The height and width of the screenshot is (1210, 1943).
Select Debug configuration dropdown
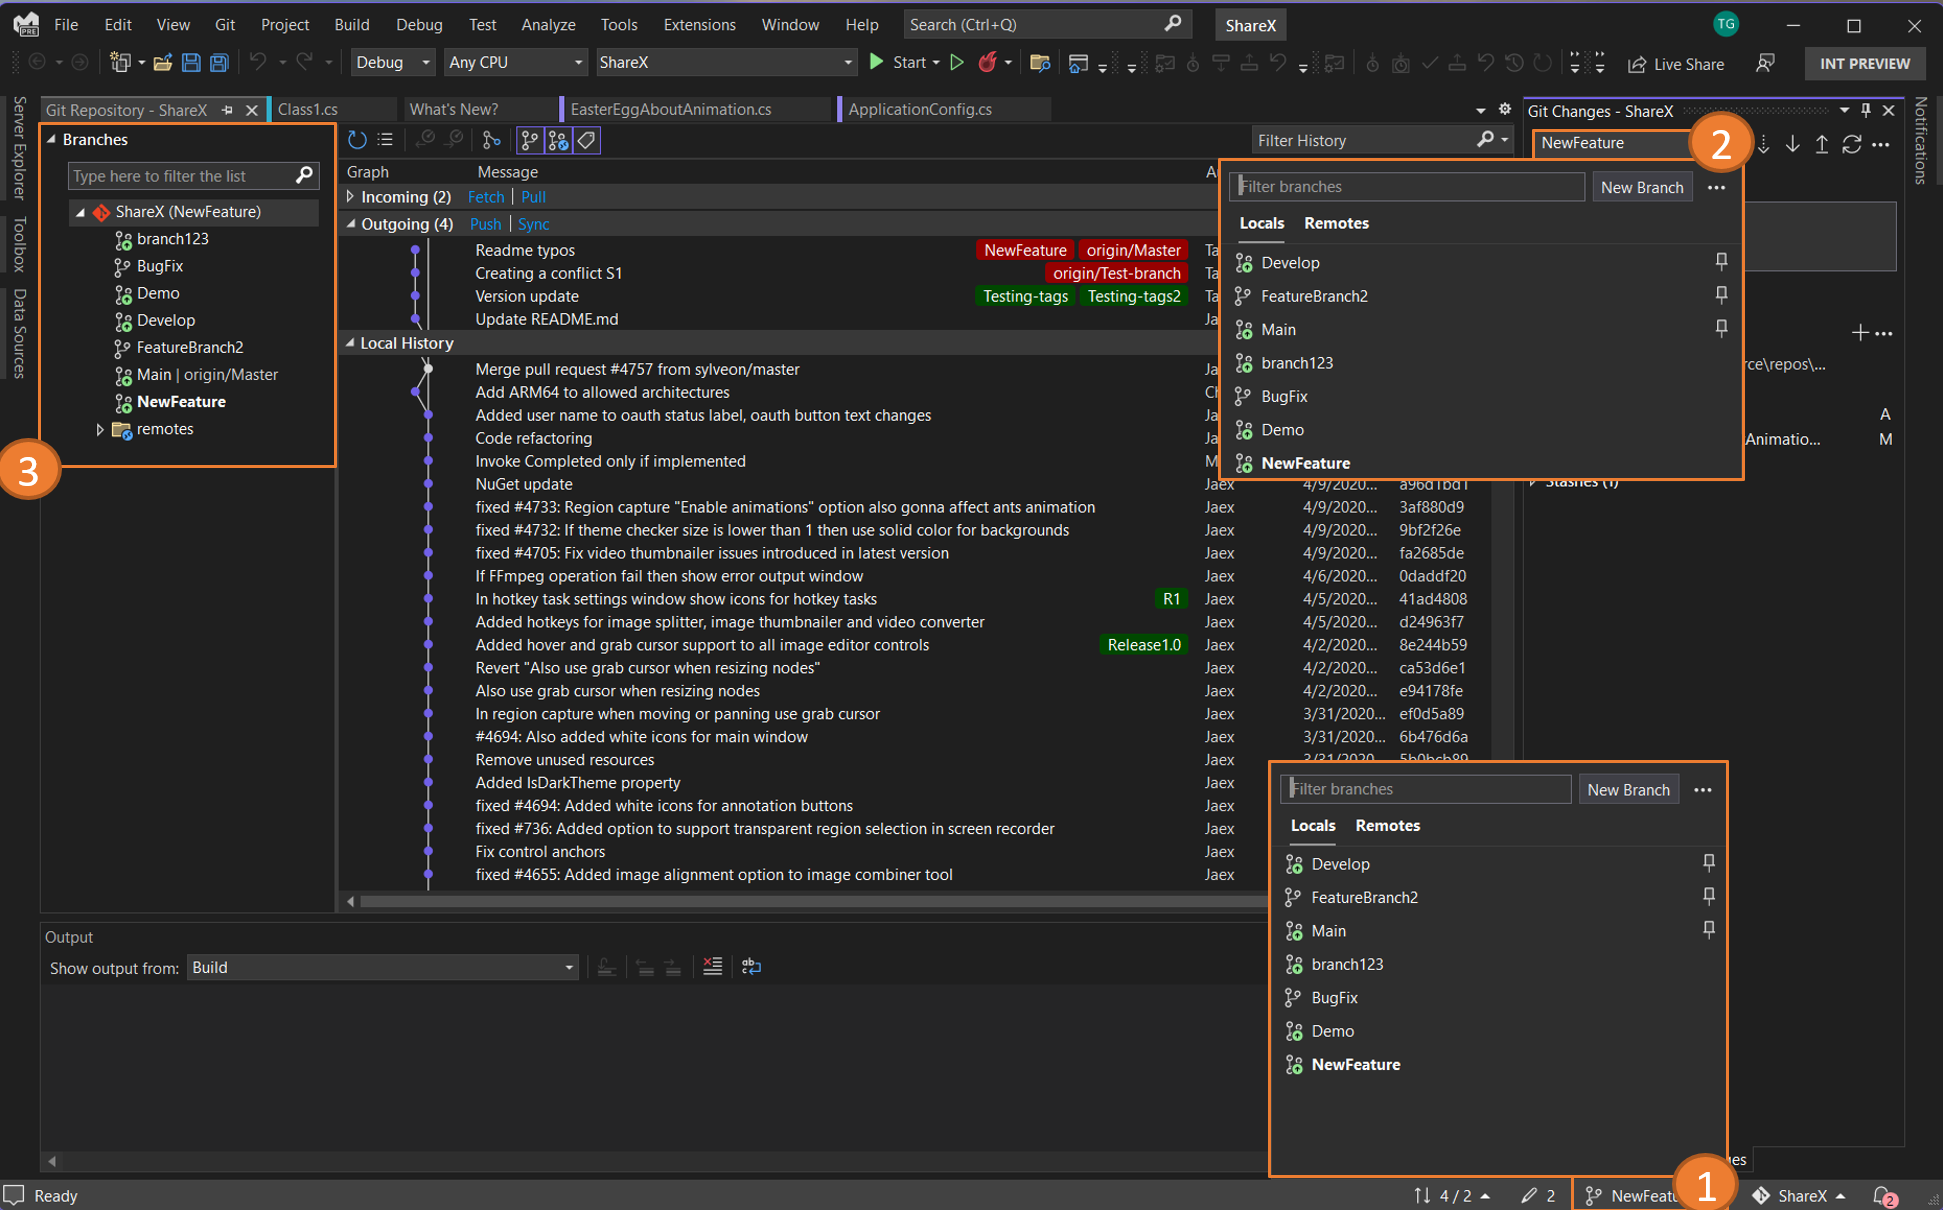pyautogui.click(x=390, y=63)
